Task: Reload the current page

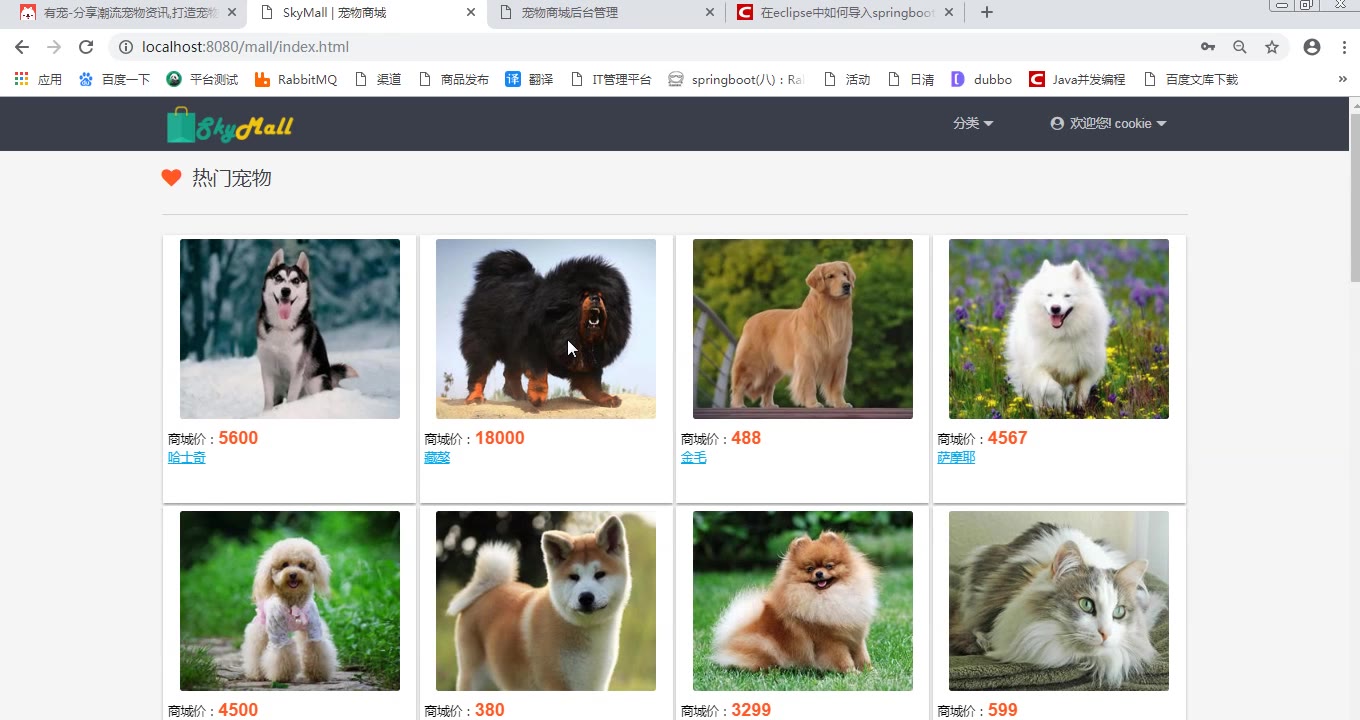Action: [86, 47]
